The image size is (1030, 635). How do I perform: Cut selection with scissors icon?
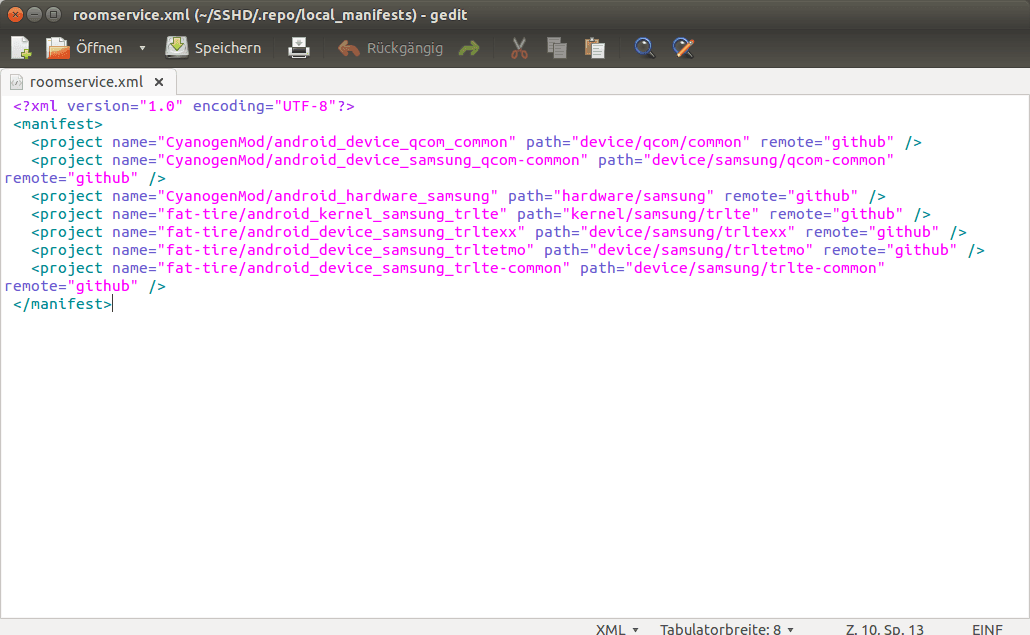pyautogui.click(x=519, y=48)
